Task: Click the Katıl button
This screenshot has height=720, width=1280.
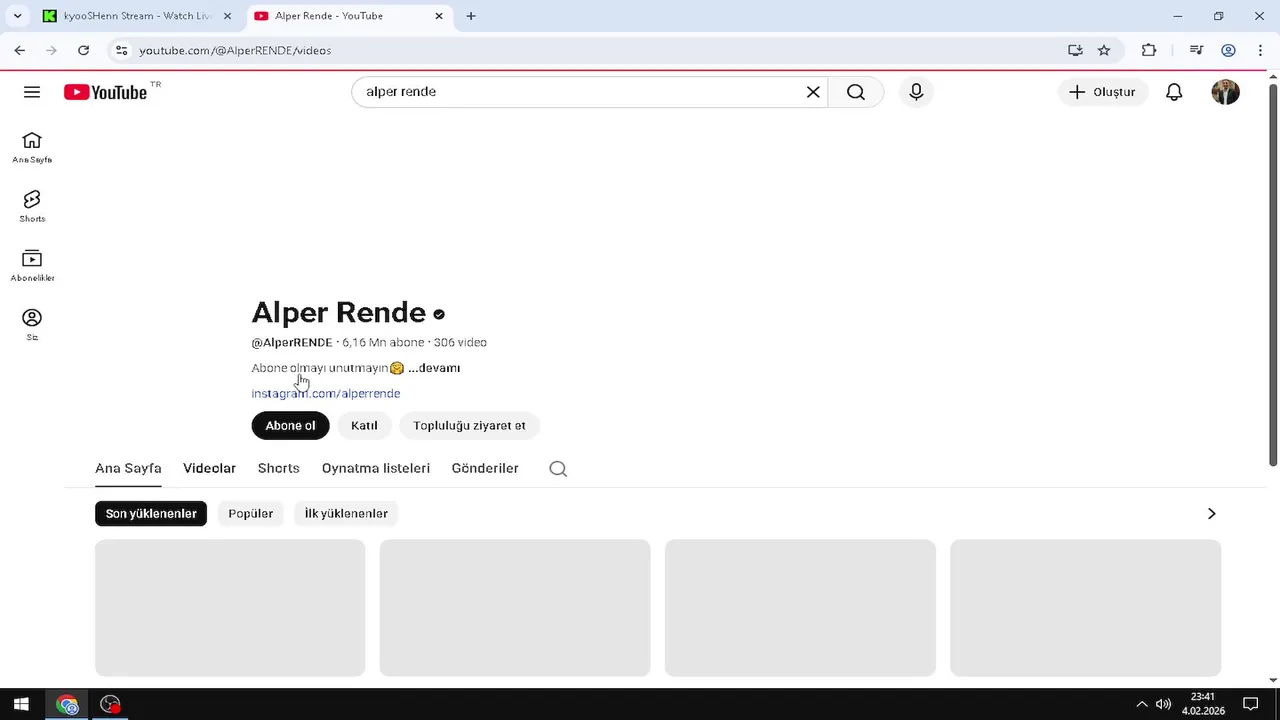Action: pyautogui.click(x=364, y=425)
